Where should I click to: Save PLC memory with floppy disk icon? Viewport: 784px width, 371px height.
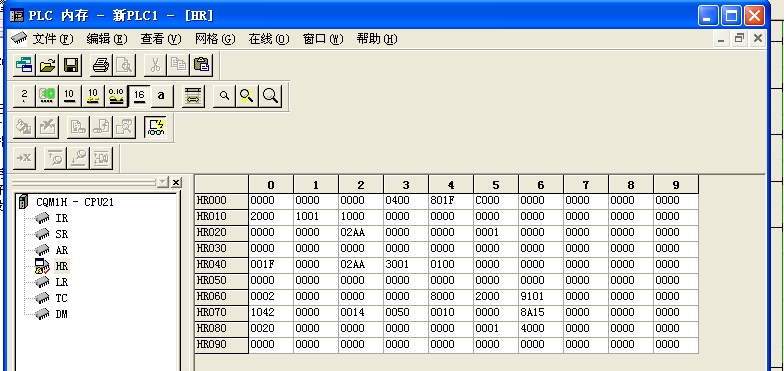tap(70, 64)
